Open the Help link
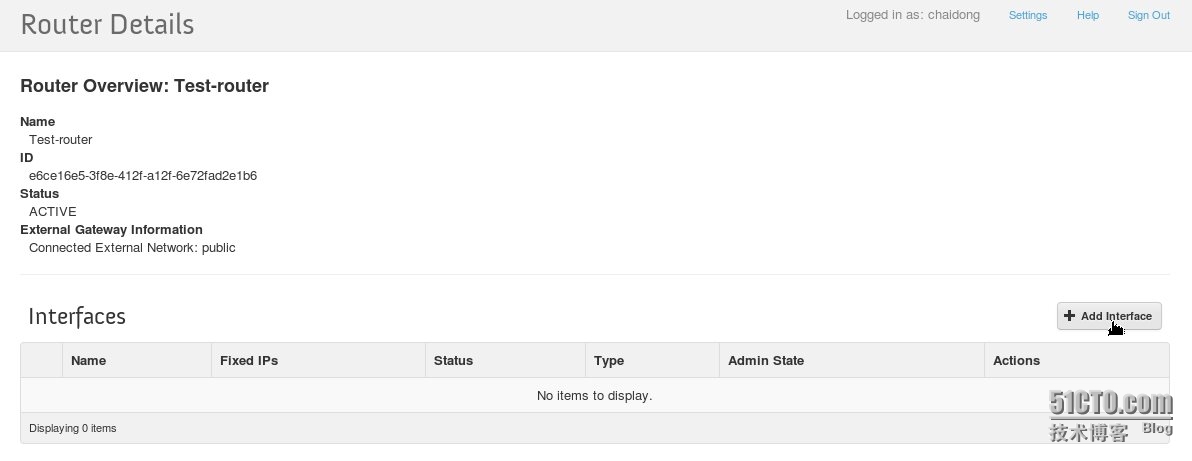 (1088, 15)
